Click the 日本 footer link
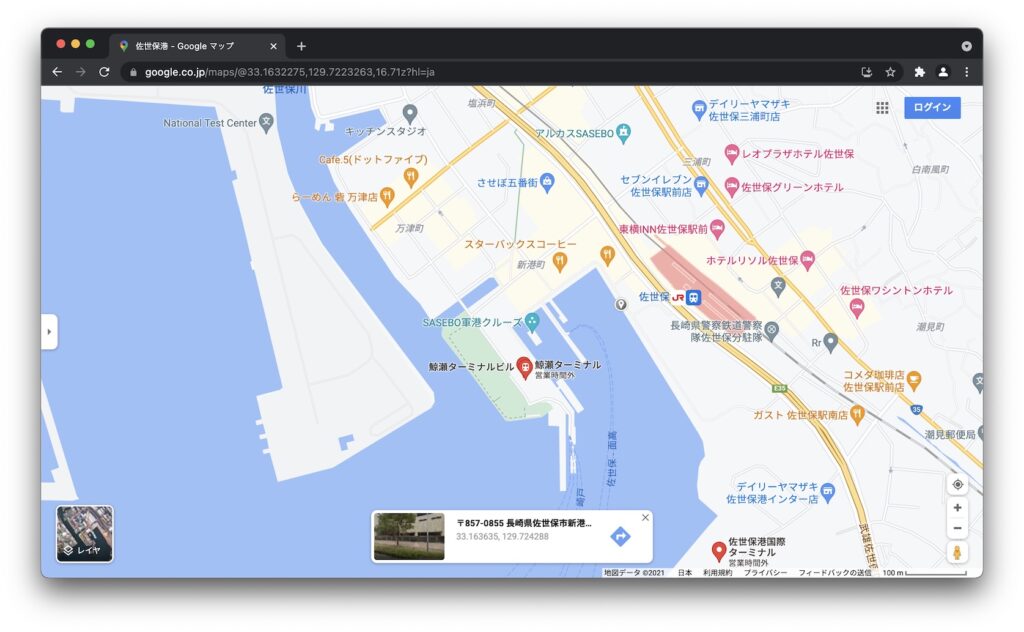This screenshot has height=632, width=1024. pyautogui.click(x=684, y=573)
